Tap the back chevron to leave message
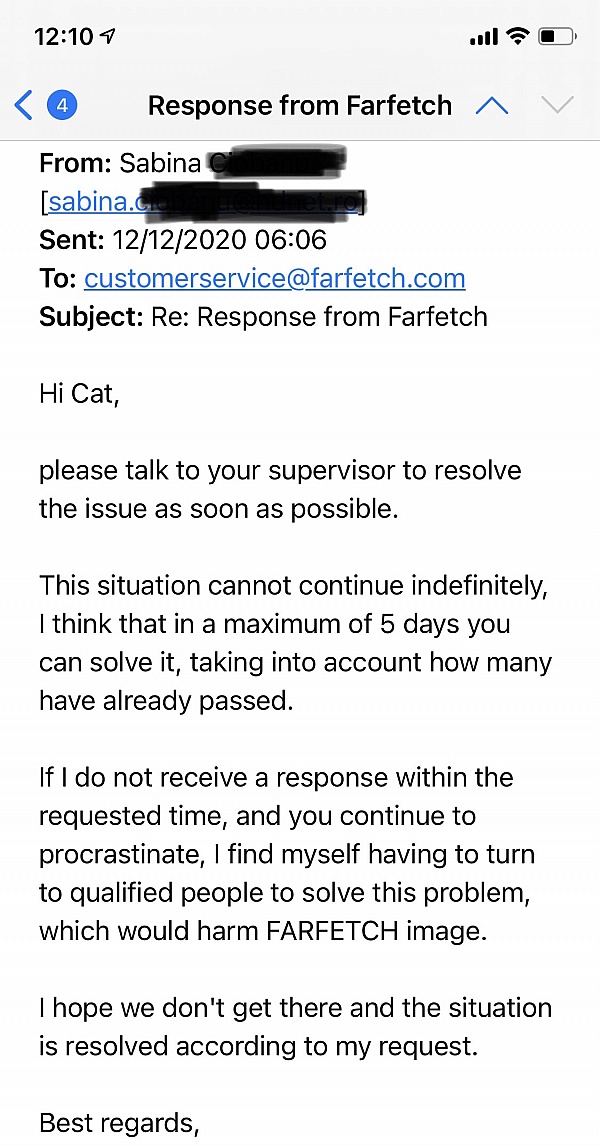This screenshot has height=1147, width=600. pos(24,105)
